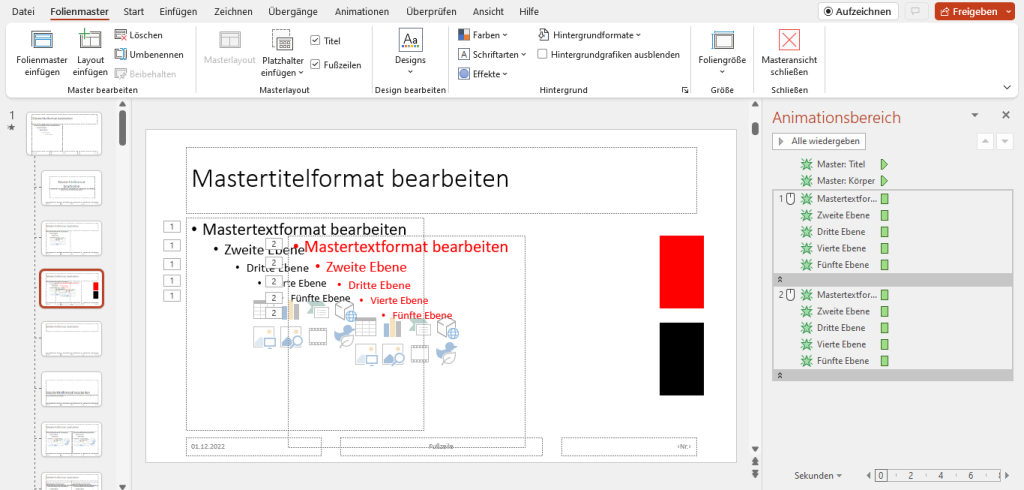This screenshot has height=490, width=1024.
Task: Enable Hintergrundgrafiken ausblenden checkbox
Action: [x=543, y=54]
